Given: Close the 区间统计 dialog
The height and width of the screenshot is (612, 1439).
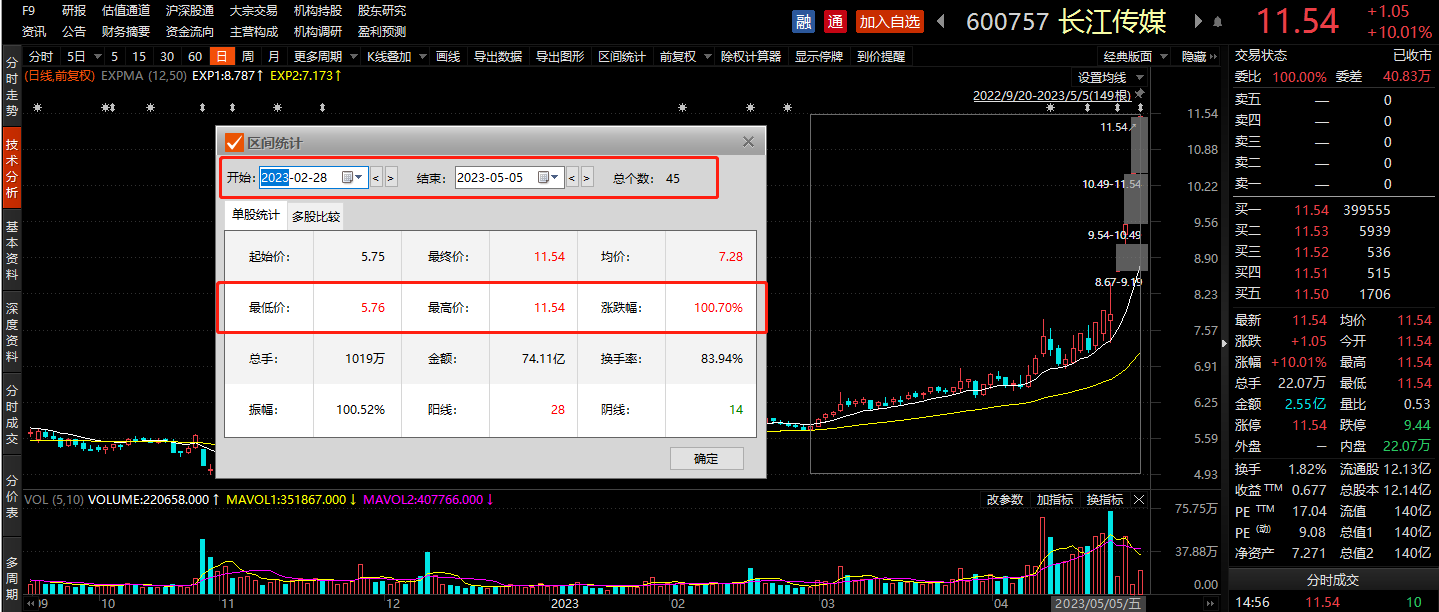Looking at the screenshot, I should 748,142.
